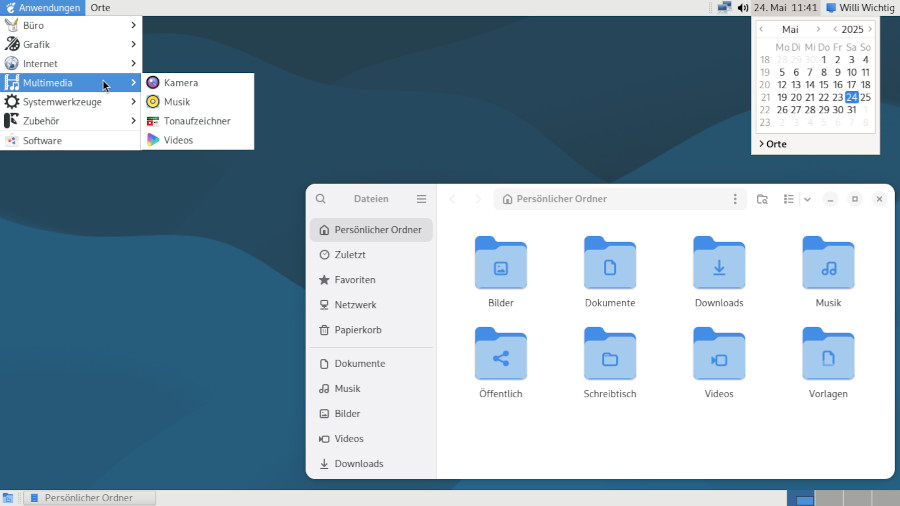This screenshot has width=900, height=506.
Task: Open the Software center entry
Action: coord(70,141)
